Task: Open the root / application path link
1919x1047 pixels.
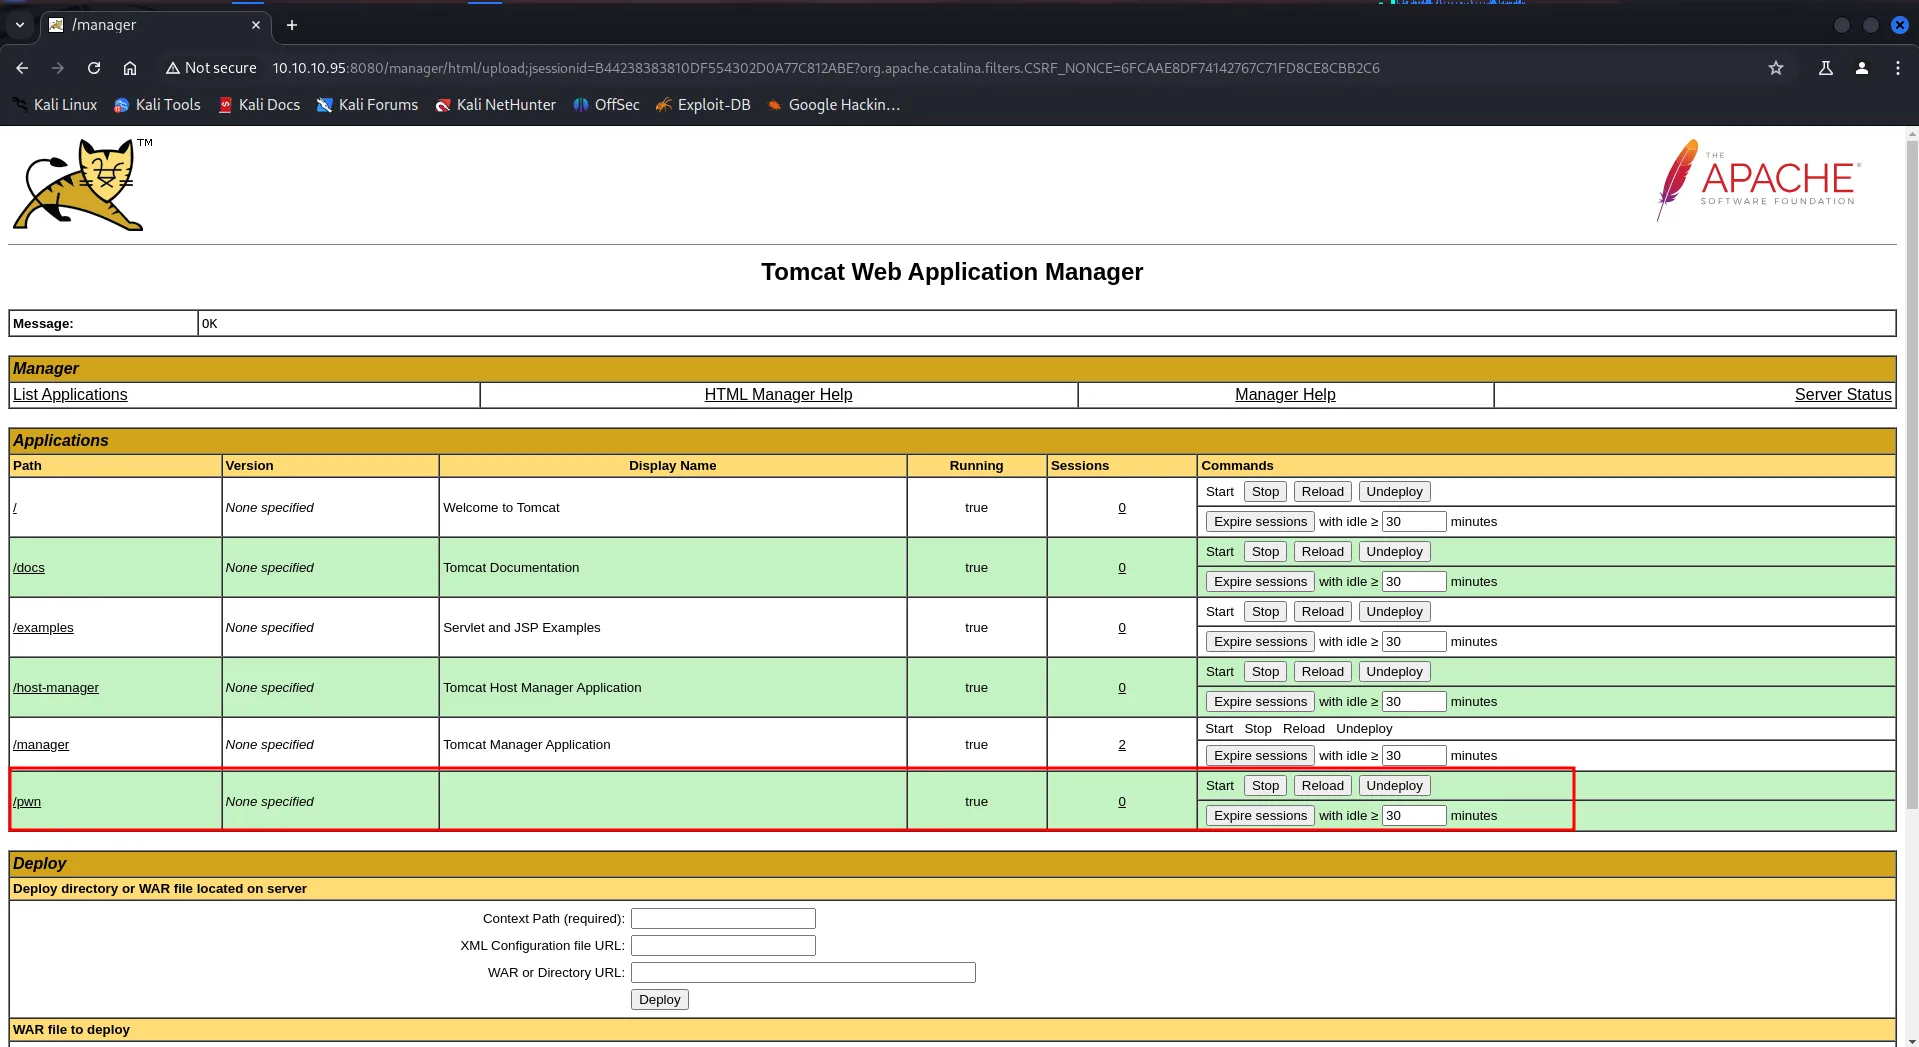Action: (15, 508)
